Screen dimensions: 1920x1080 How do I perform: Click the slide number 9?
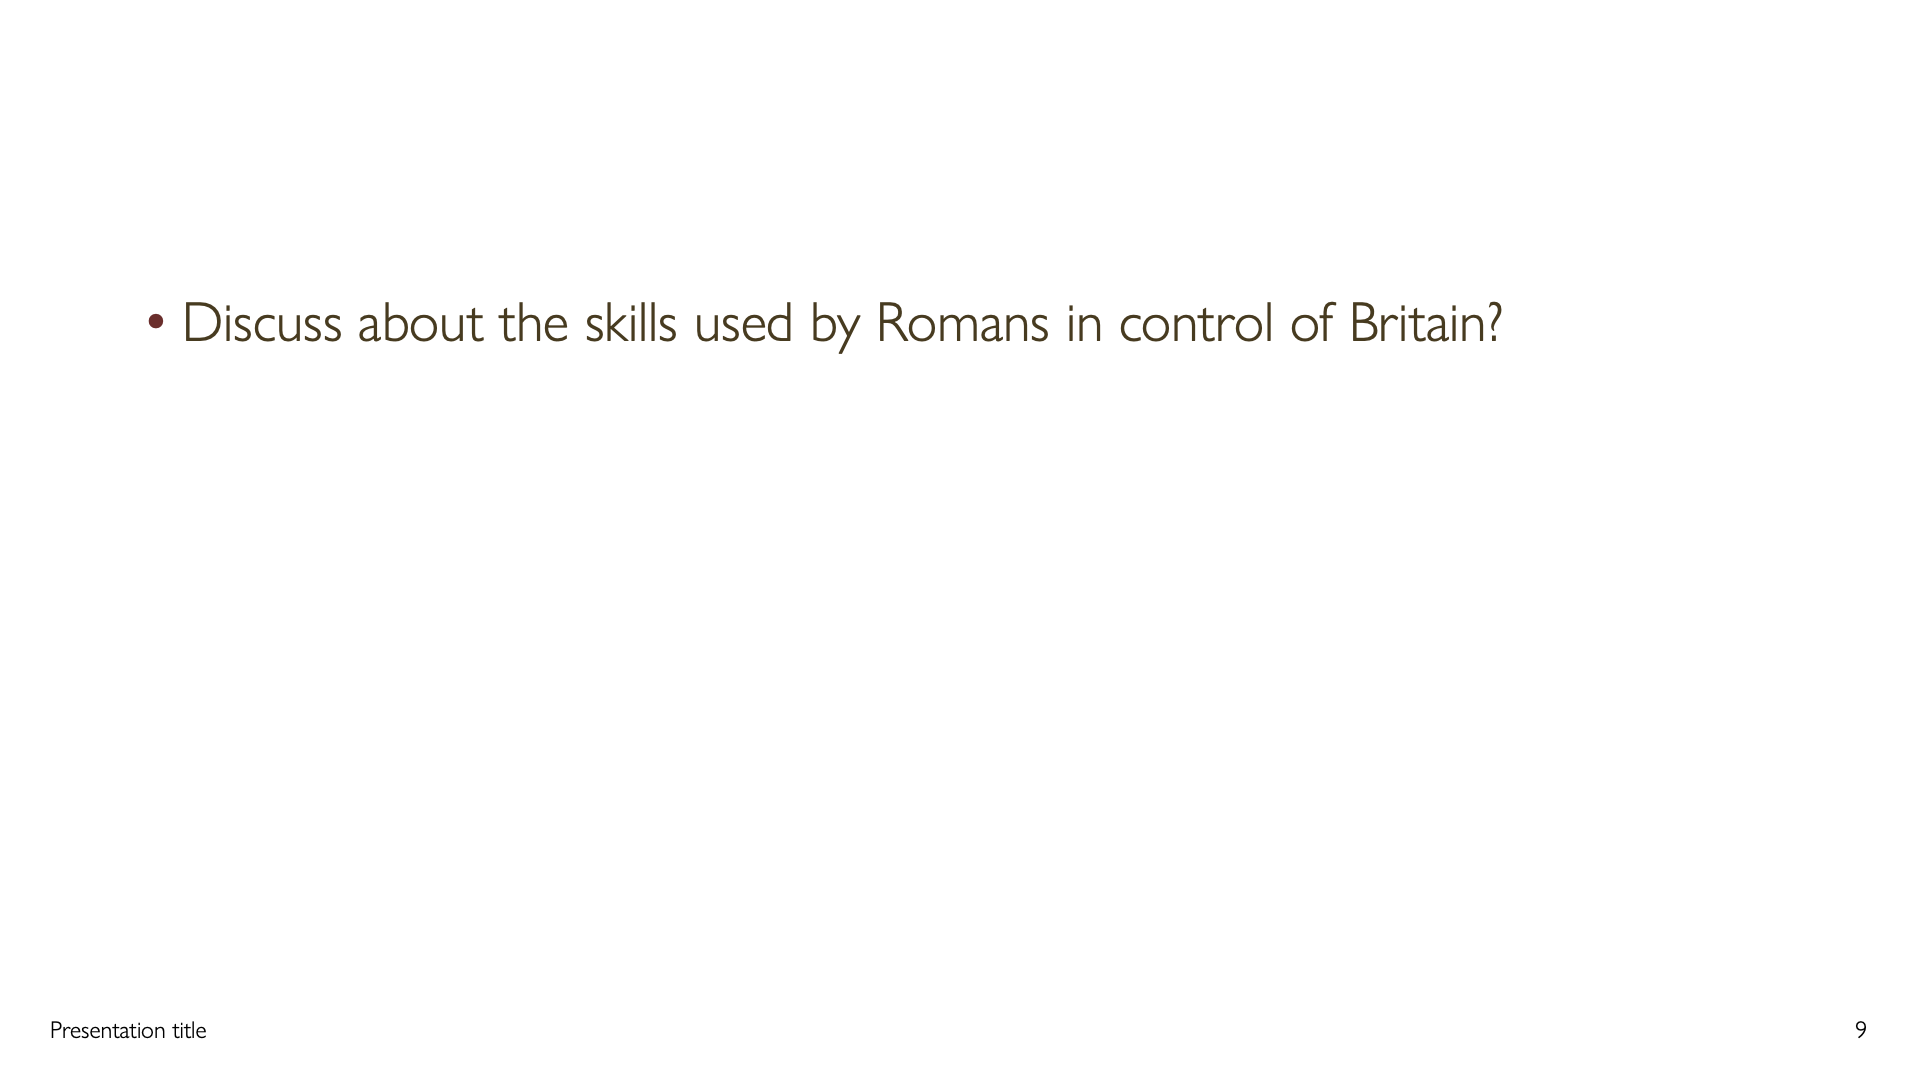tap(1860, 1030)
